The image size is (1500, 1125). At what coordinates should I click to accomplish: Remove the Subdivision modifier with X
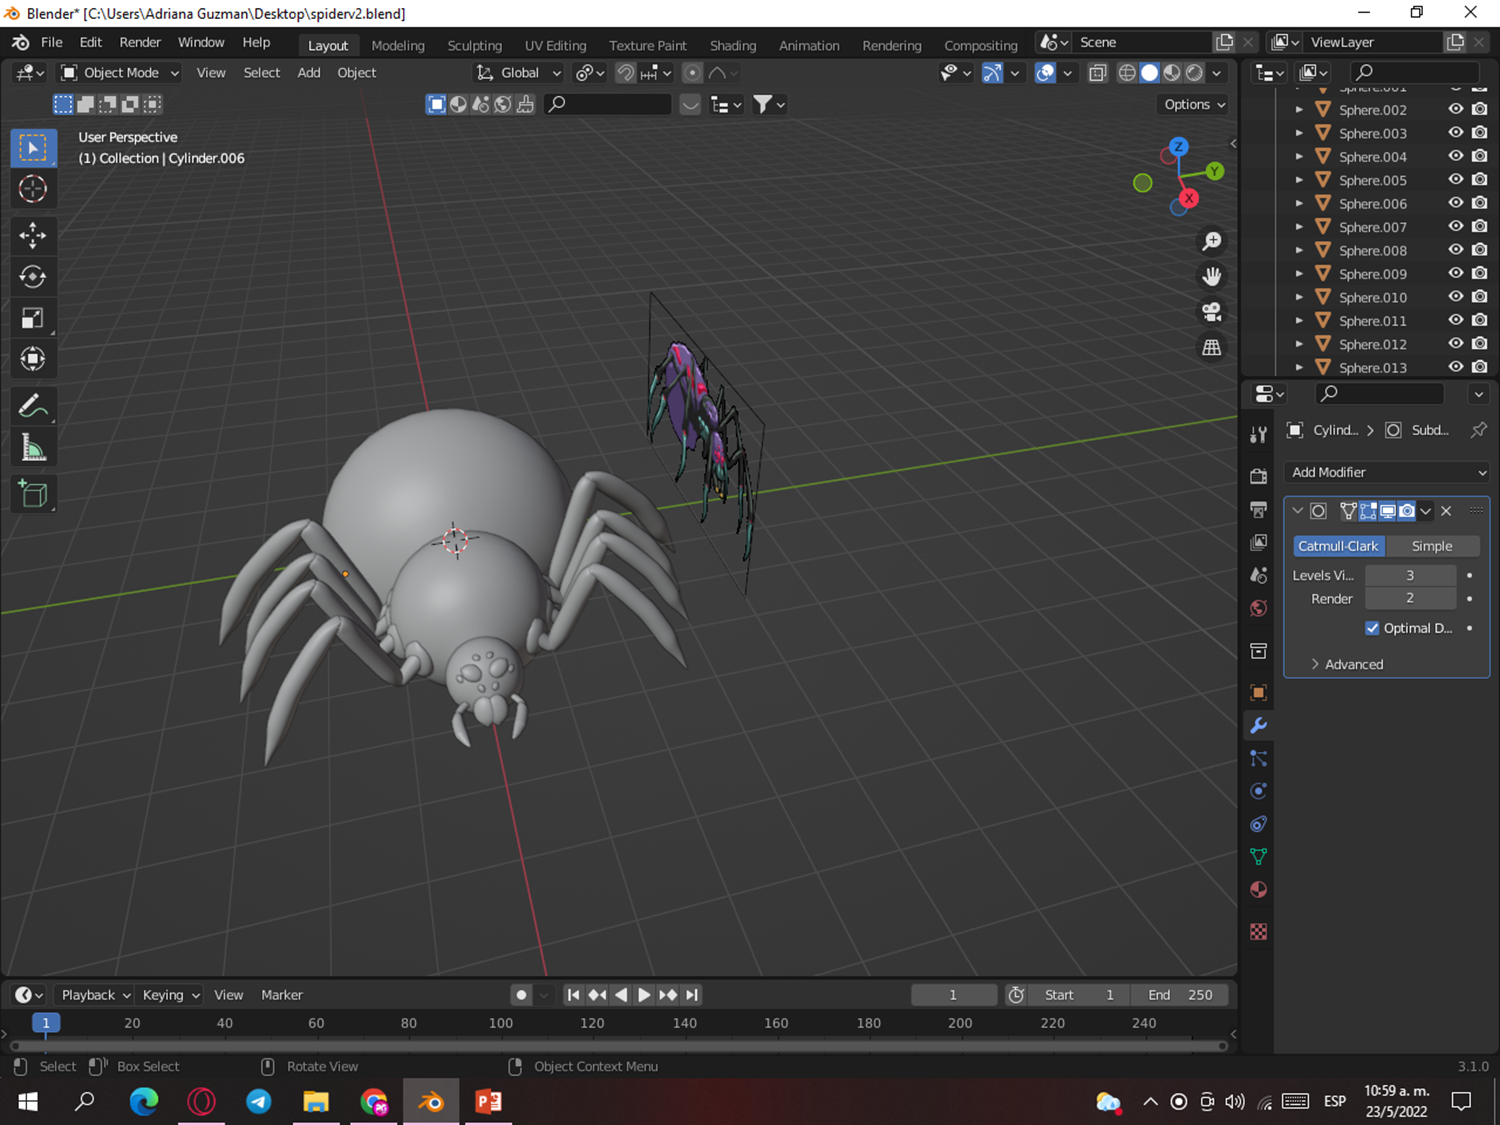tap(1446, 511)
